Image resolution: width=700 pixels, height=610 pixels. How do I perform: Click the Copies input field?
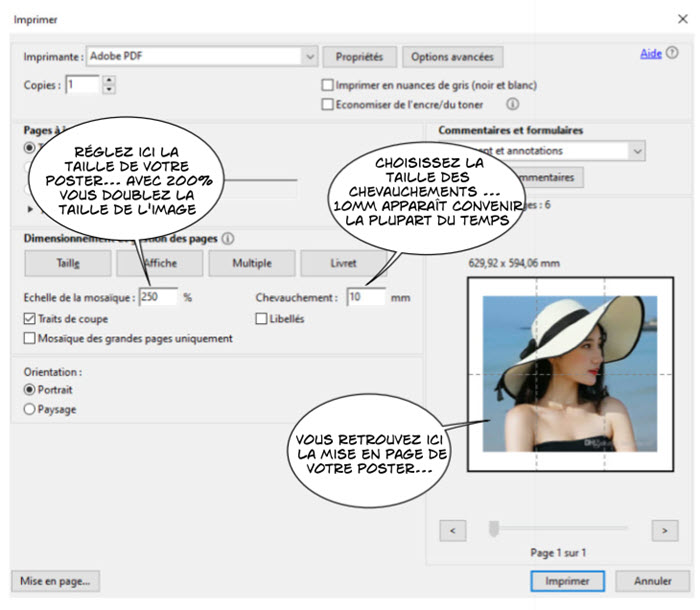coord(83,84)
